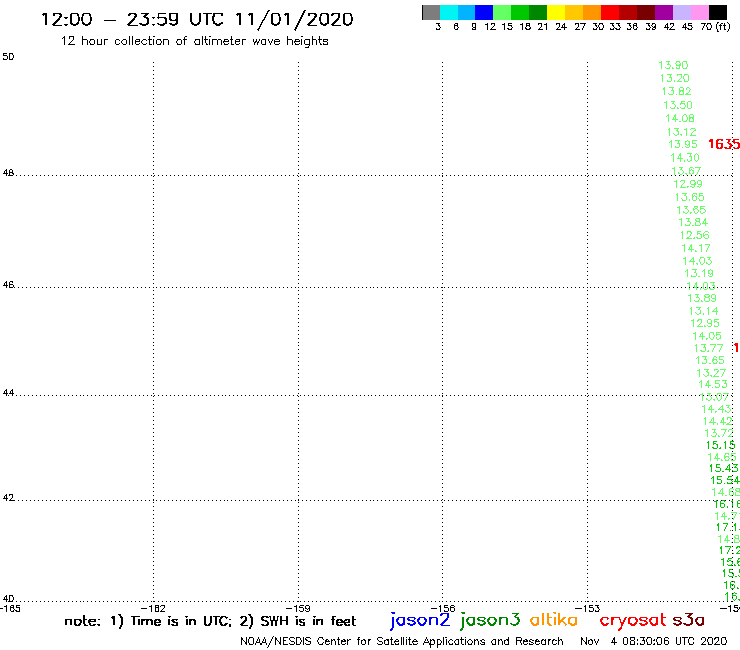This screenshot has height=650, width=740.
Task: Click the subtitle '12 hour collection of altimeter wave heights'
Action: click(194, 41)
